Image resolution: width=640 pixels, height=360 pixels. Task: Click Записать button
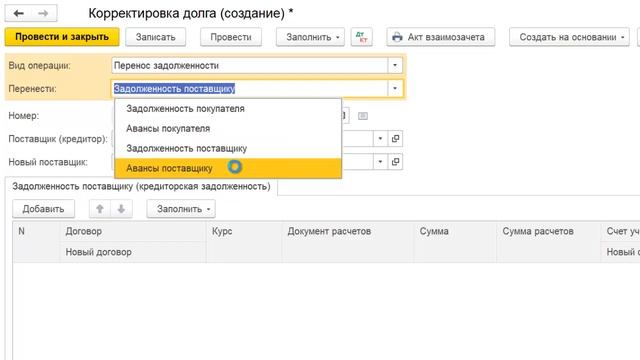(156, 37)
